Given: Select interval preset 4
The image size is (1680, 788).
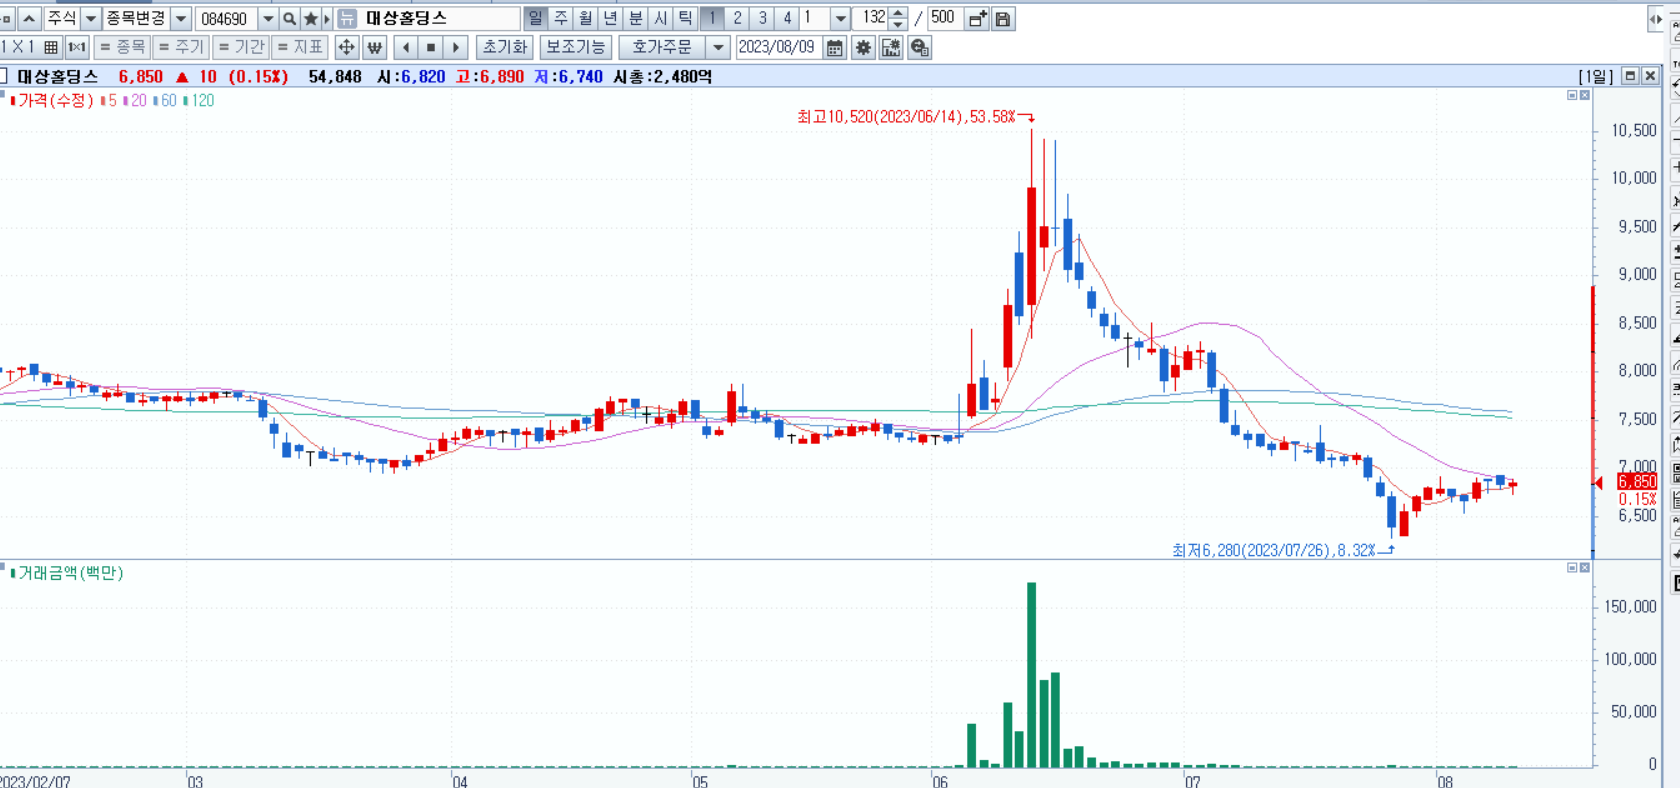Looking at the screenshot, I should click(787, 18).
